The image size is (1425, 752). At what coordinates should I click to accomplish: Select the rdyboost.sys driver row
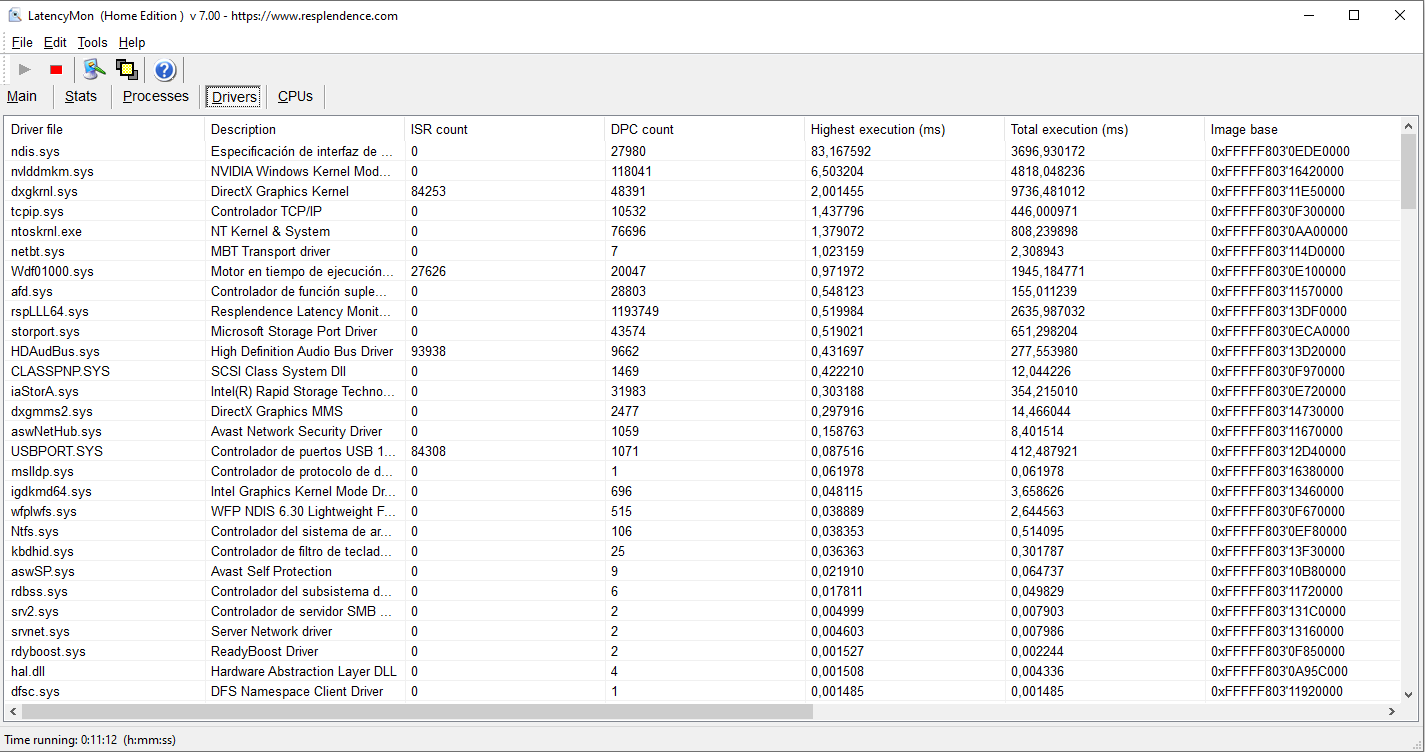702,651
